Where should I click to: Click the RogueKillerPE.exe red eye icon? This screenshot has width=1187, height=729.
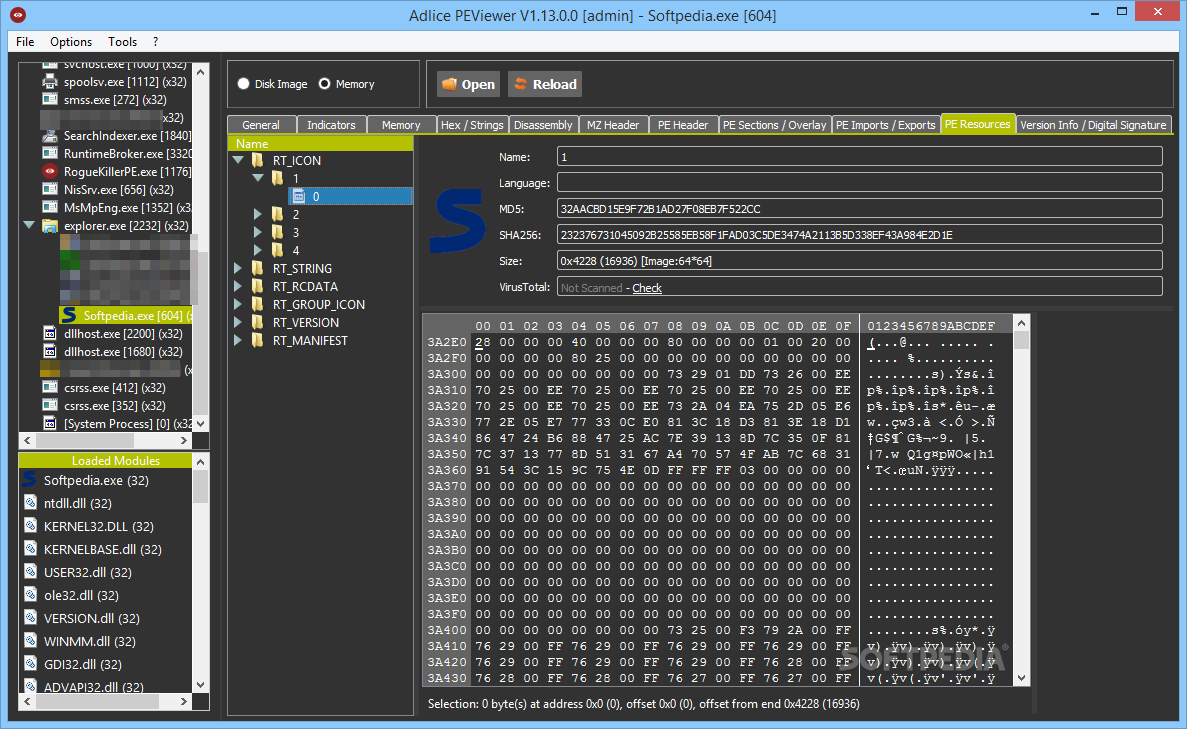pyautogui.click(x=50, y=171)
